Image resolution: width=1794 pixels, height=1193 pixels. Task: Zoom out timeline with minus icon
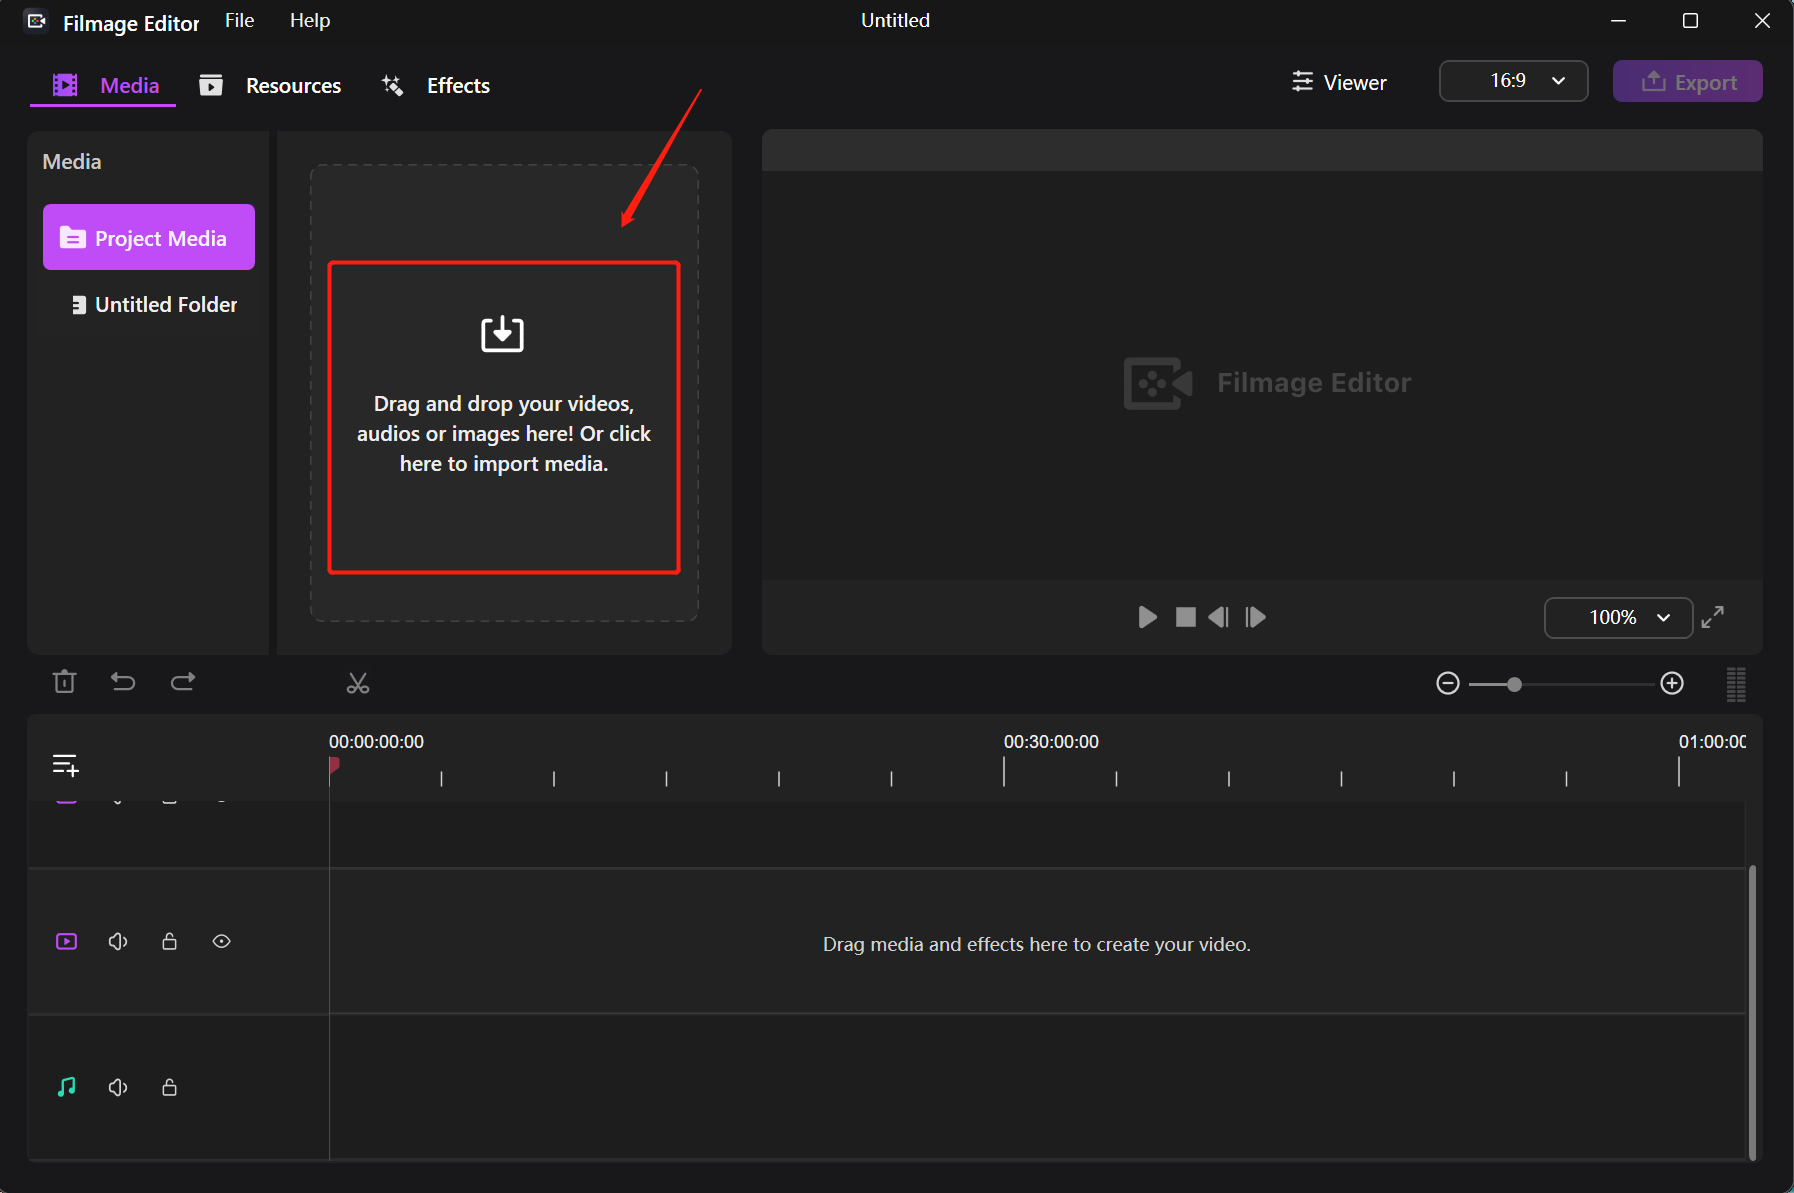1447,684
